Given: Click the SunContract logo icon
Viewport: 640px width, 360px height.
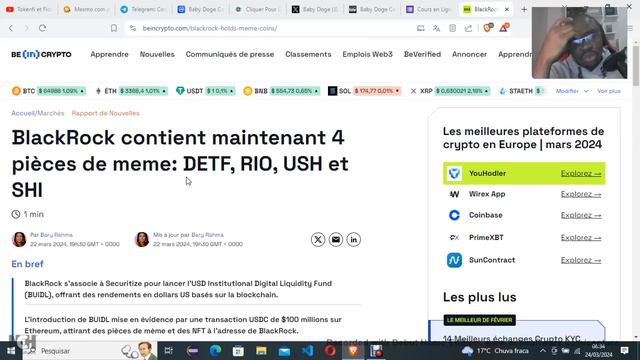Looking at the screenshot, I should click(x=454, y=260).
